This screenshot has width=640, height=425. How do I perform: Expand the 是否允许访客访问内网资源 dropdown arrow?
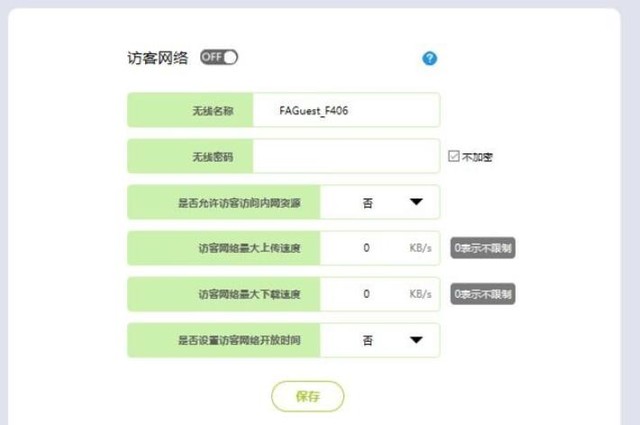coord(416,202)
